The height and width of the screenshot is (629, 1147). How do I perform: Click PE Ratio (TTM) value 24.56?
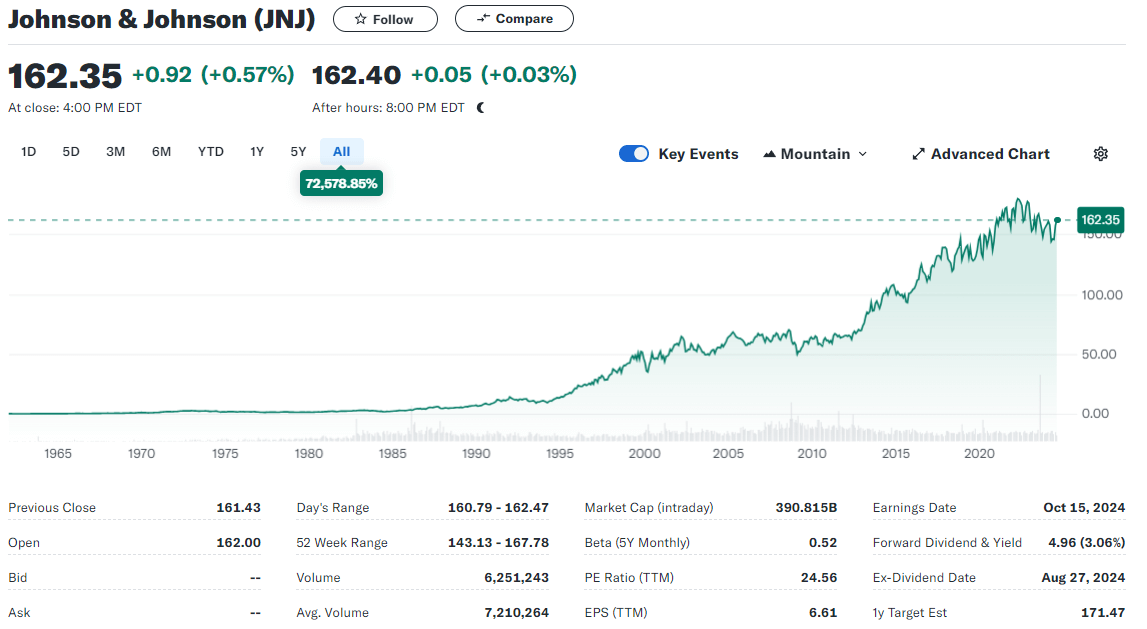pyautogui.click(x=819, y=578)
